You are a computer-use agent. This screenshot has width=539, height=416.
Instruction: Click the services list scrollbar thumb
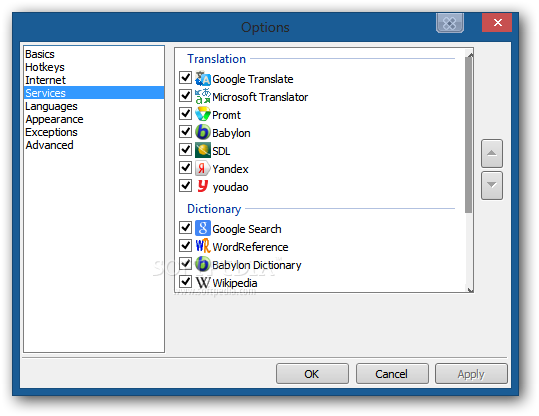coord(469,135)
